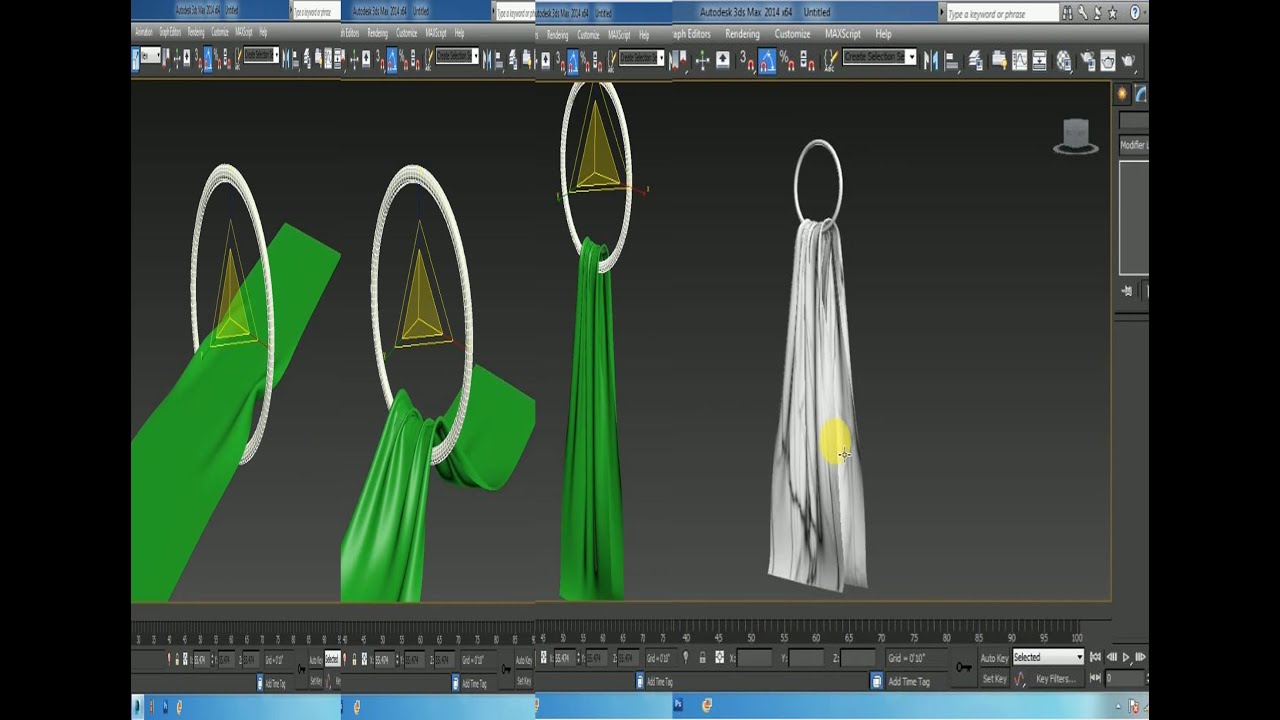Click the X coordinate field in rightmost window
The width and height of the screenshot is (1280, 720).
pos(754,658)
